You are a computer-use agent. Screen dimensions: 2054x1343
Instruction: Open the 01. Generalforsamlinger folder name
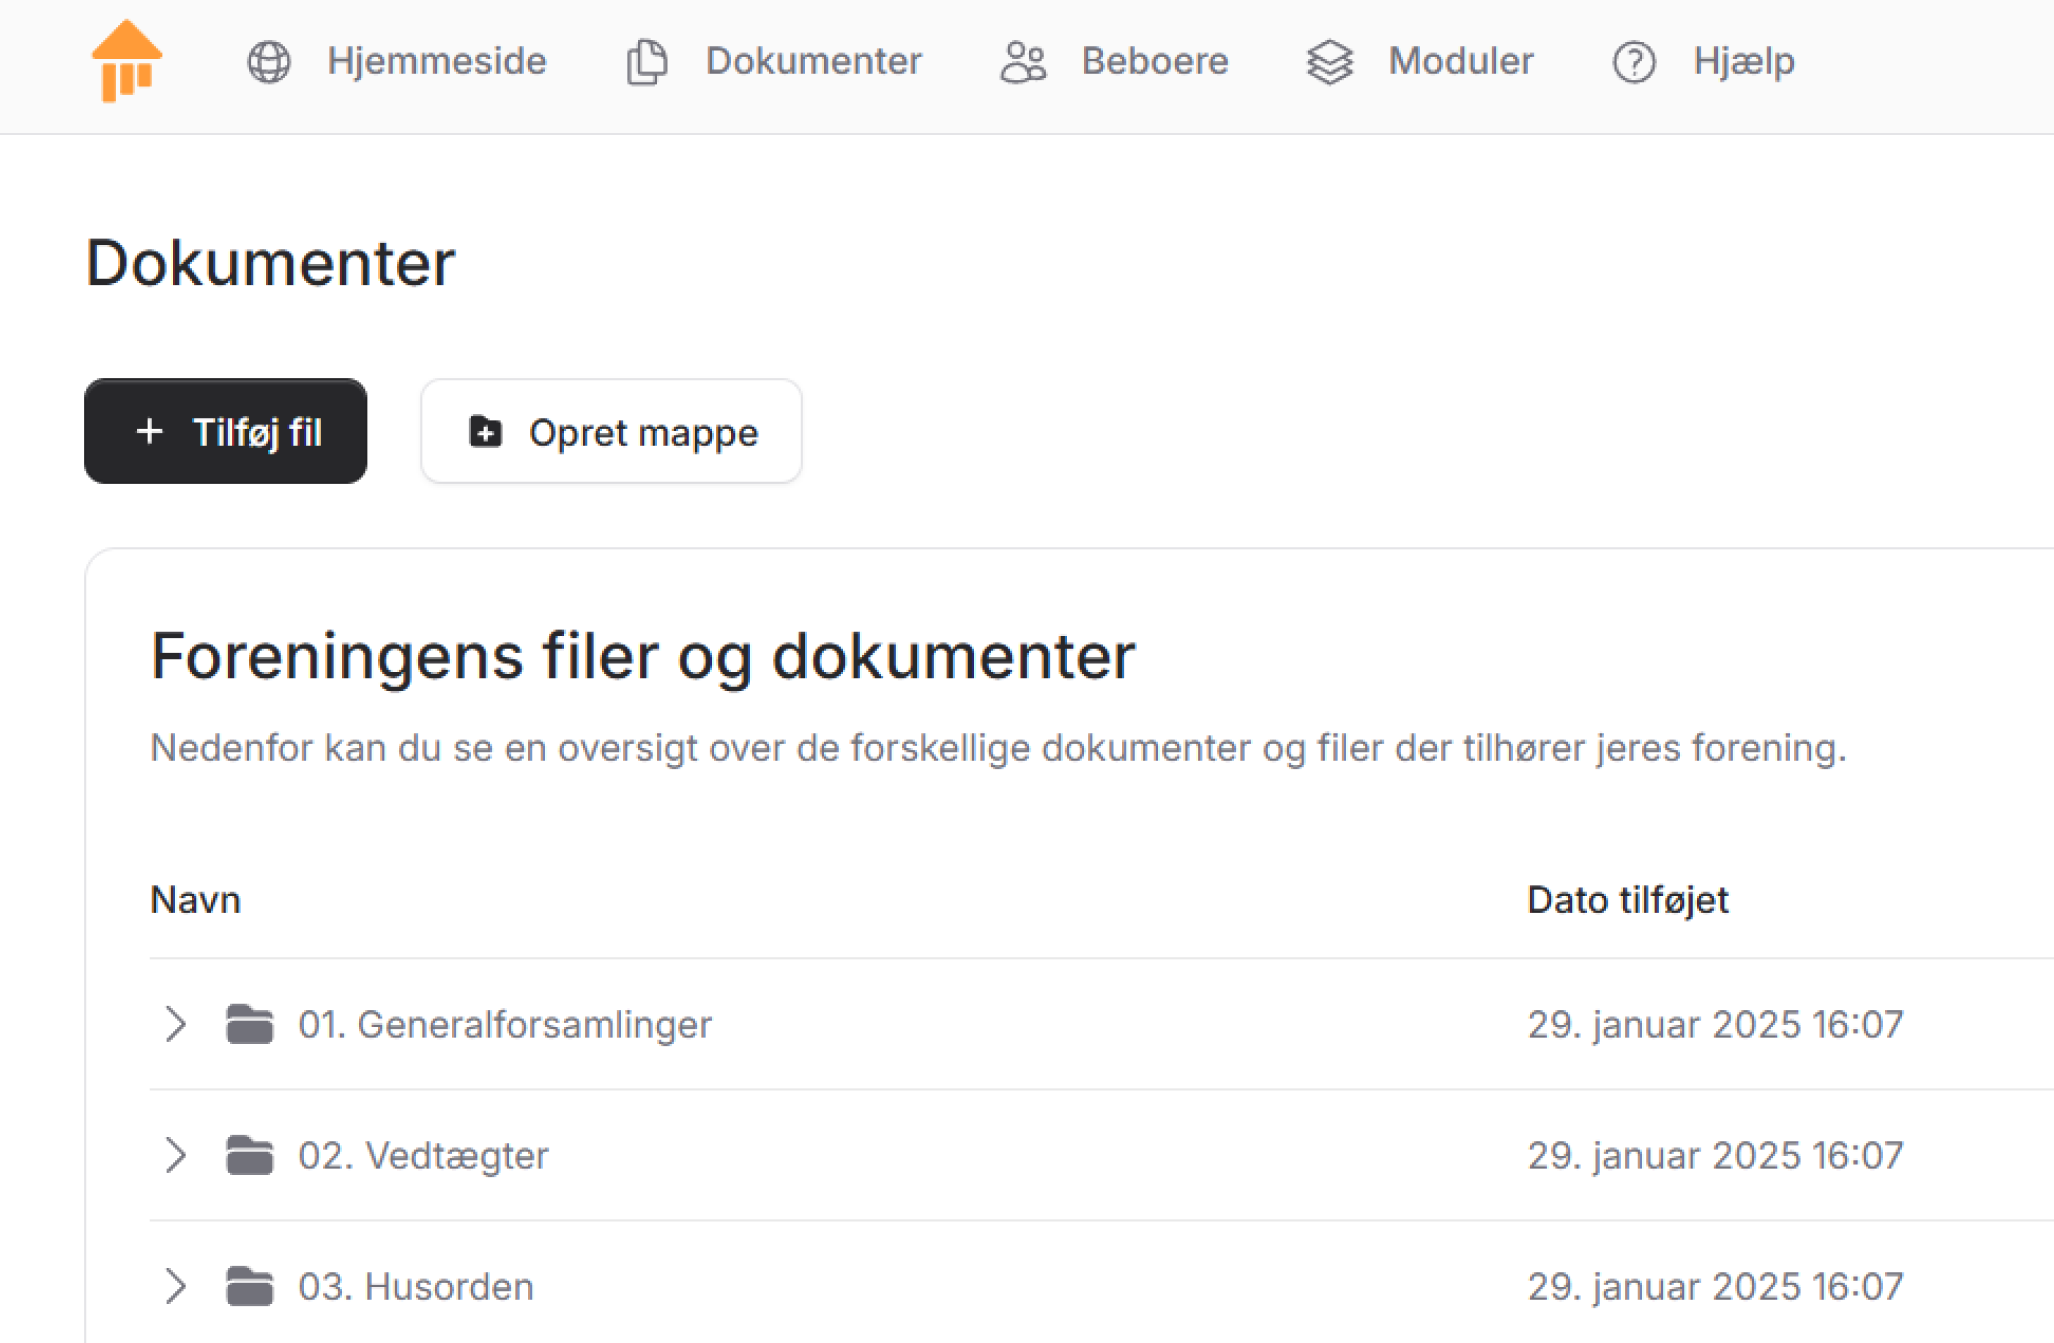click(x=505, y=1024)
